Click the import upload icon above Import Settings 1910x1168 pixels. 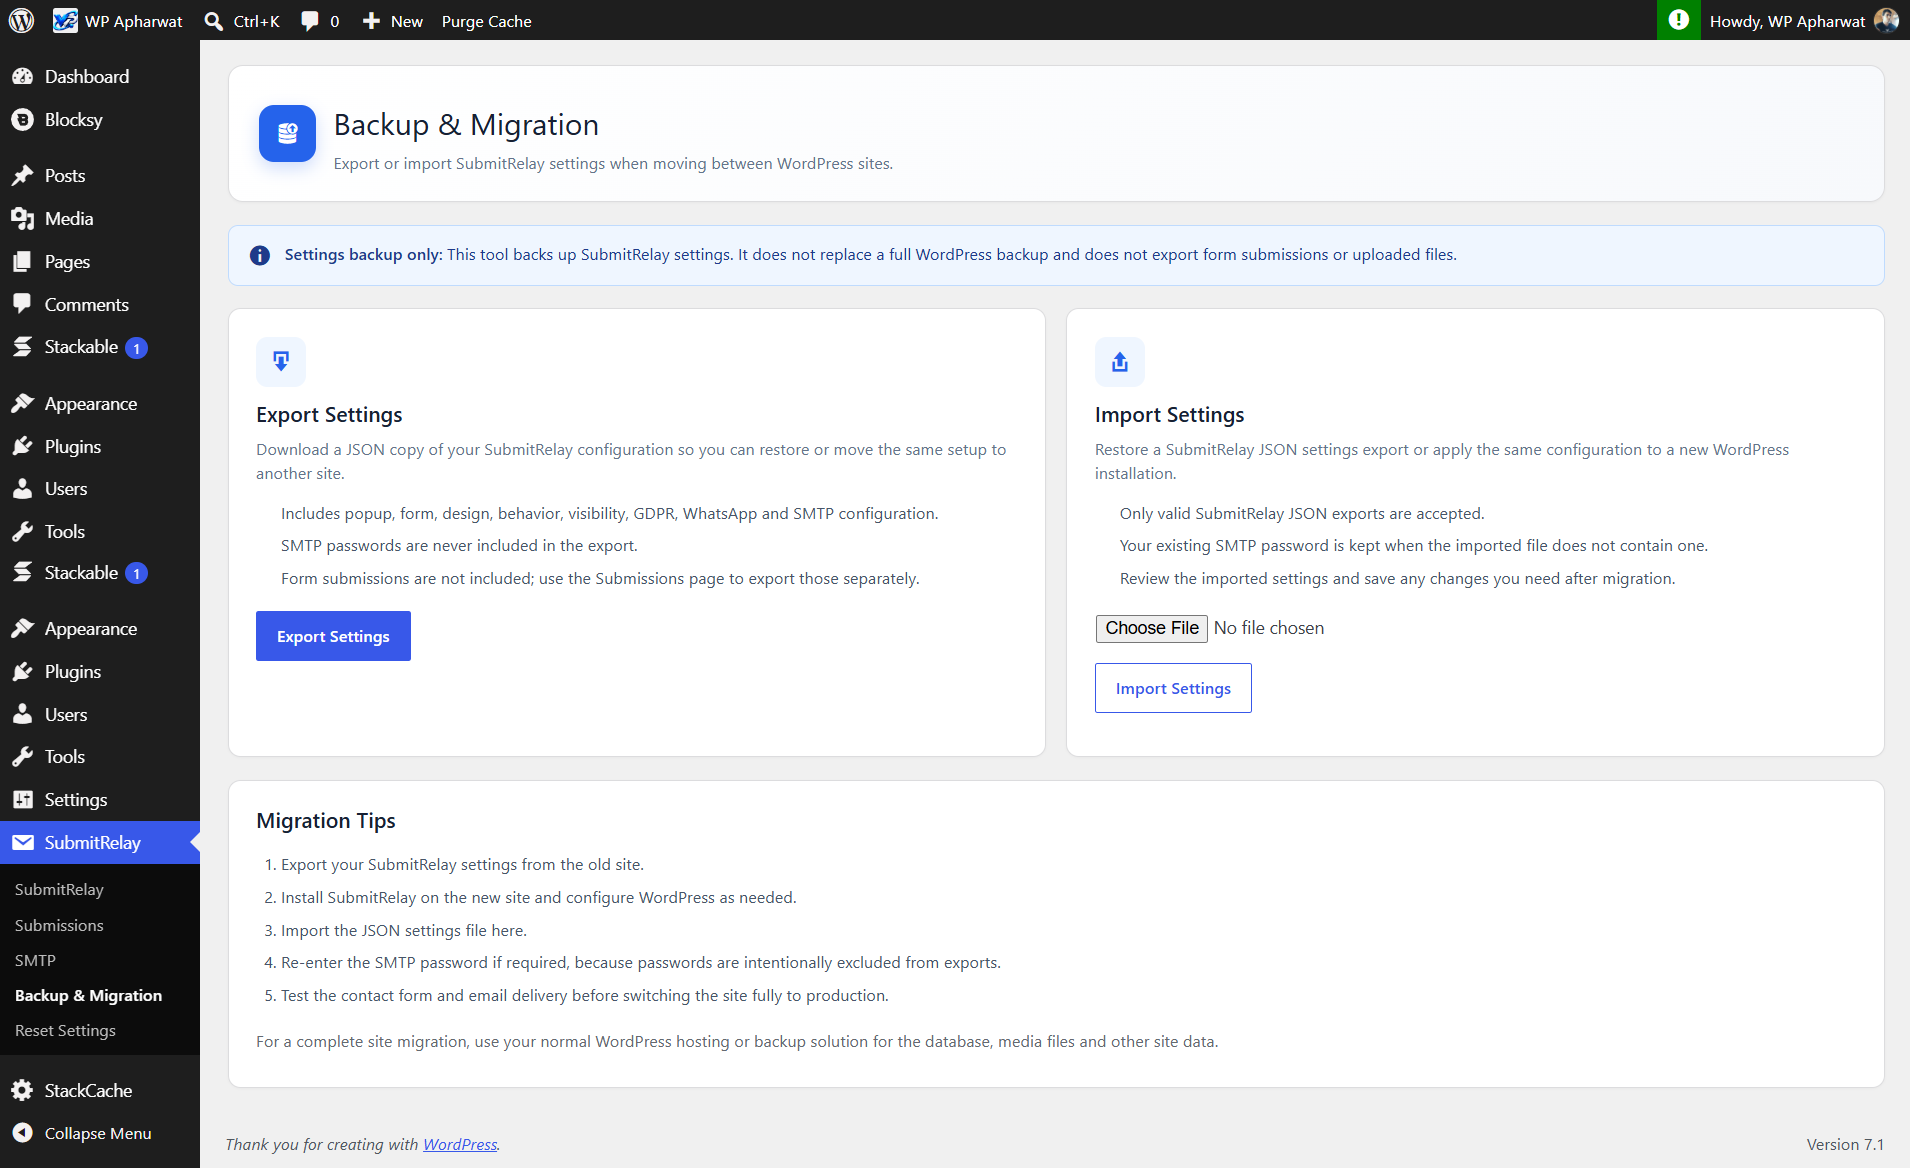pos(1120,362)
